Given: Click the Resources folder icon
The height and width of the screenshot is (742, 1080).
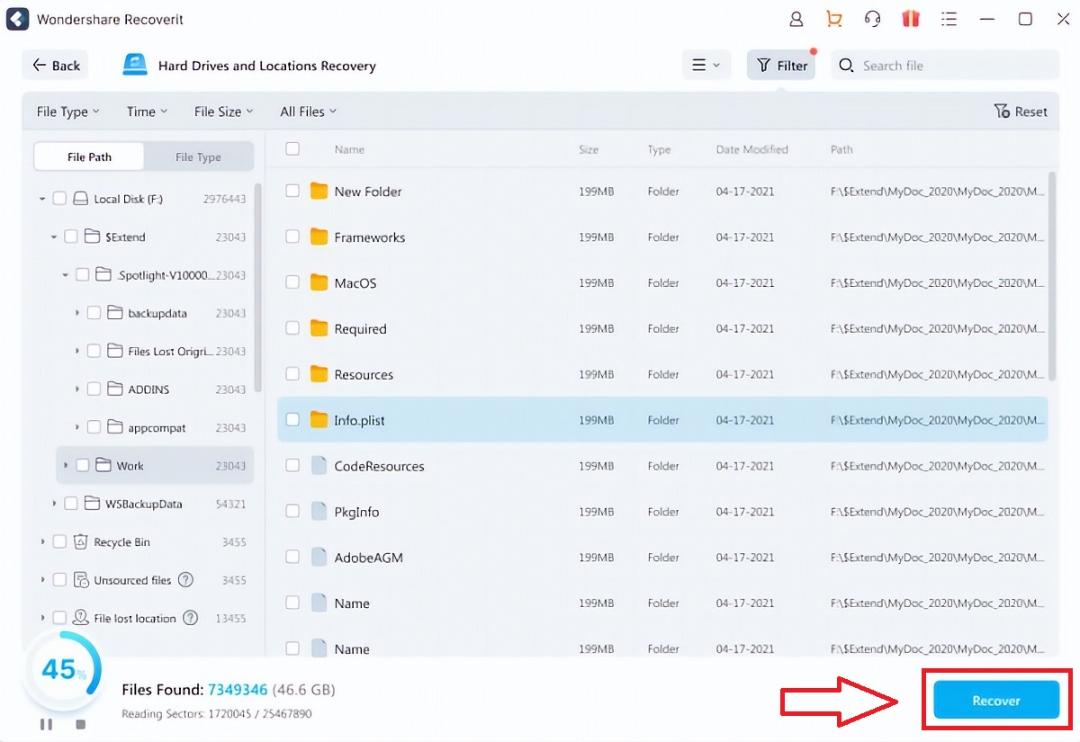Looking at the screenshot, I should click(x=318, y=374).
